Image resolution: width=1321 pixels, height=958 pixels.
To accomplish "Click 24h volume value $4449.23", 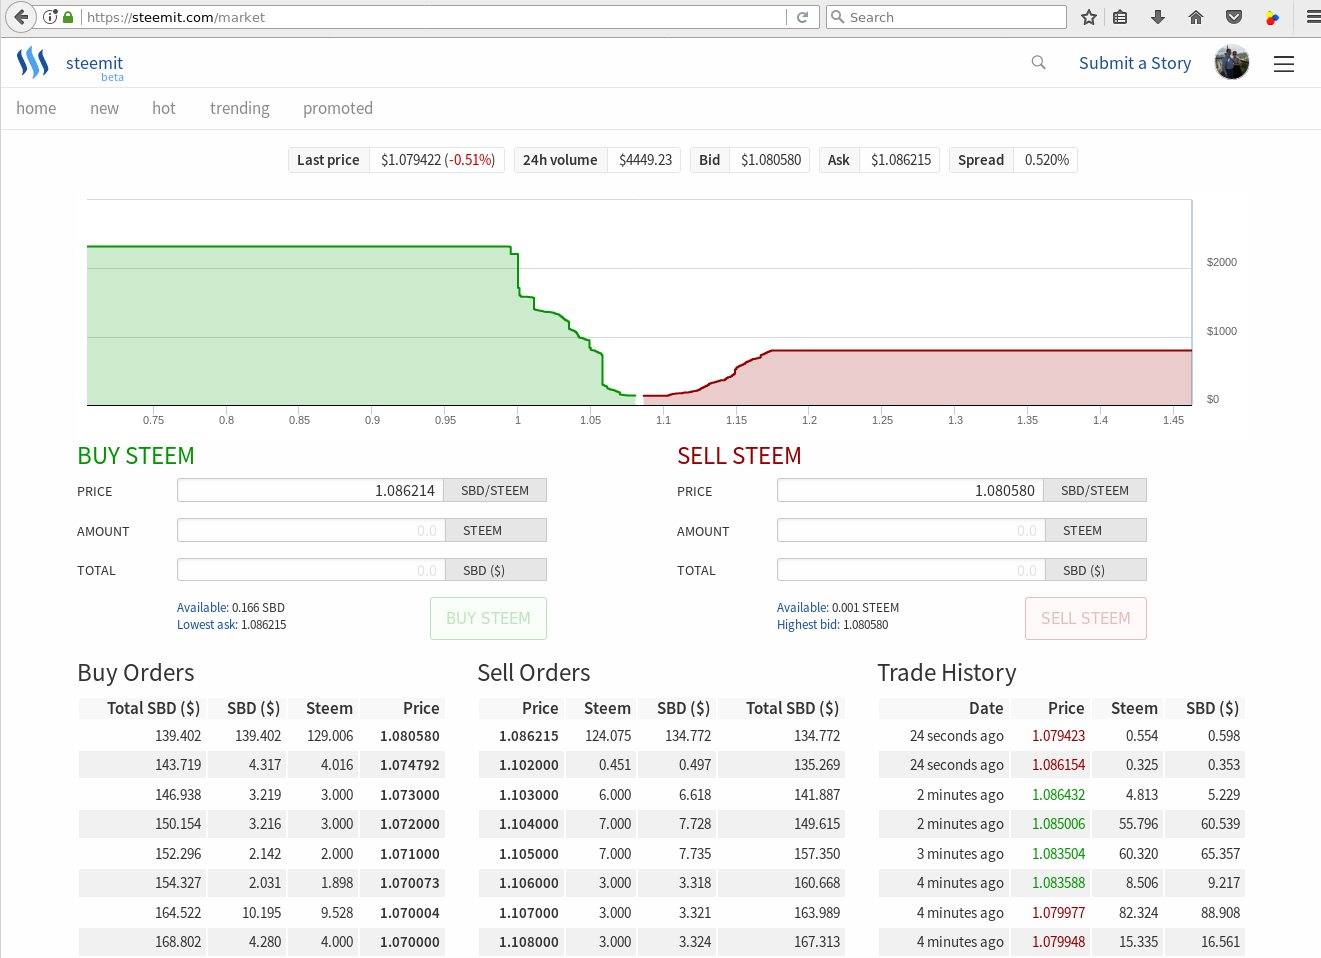I will tap(645, 160).
